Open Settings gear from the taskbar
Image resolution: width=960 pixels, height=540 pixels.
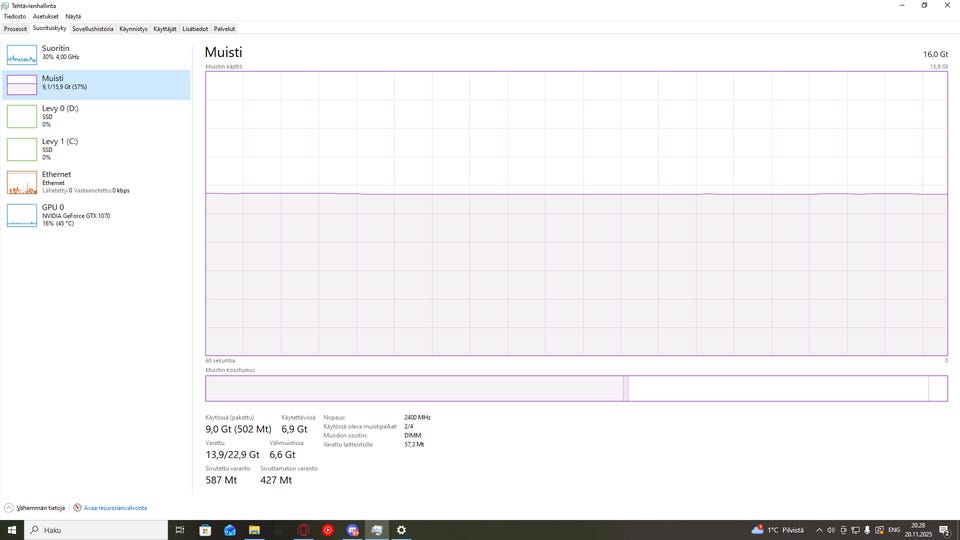point(401,530)
